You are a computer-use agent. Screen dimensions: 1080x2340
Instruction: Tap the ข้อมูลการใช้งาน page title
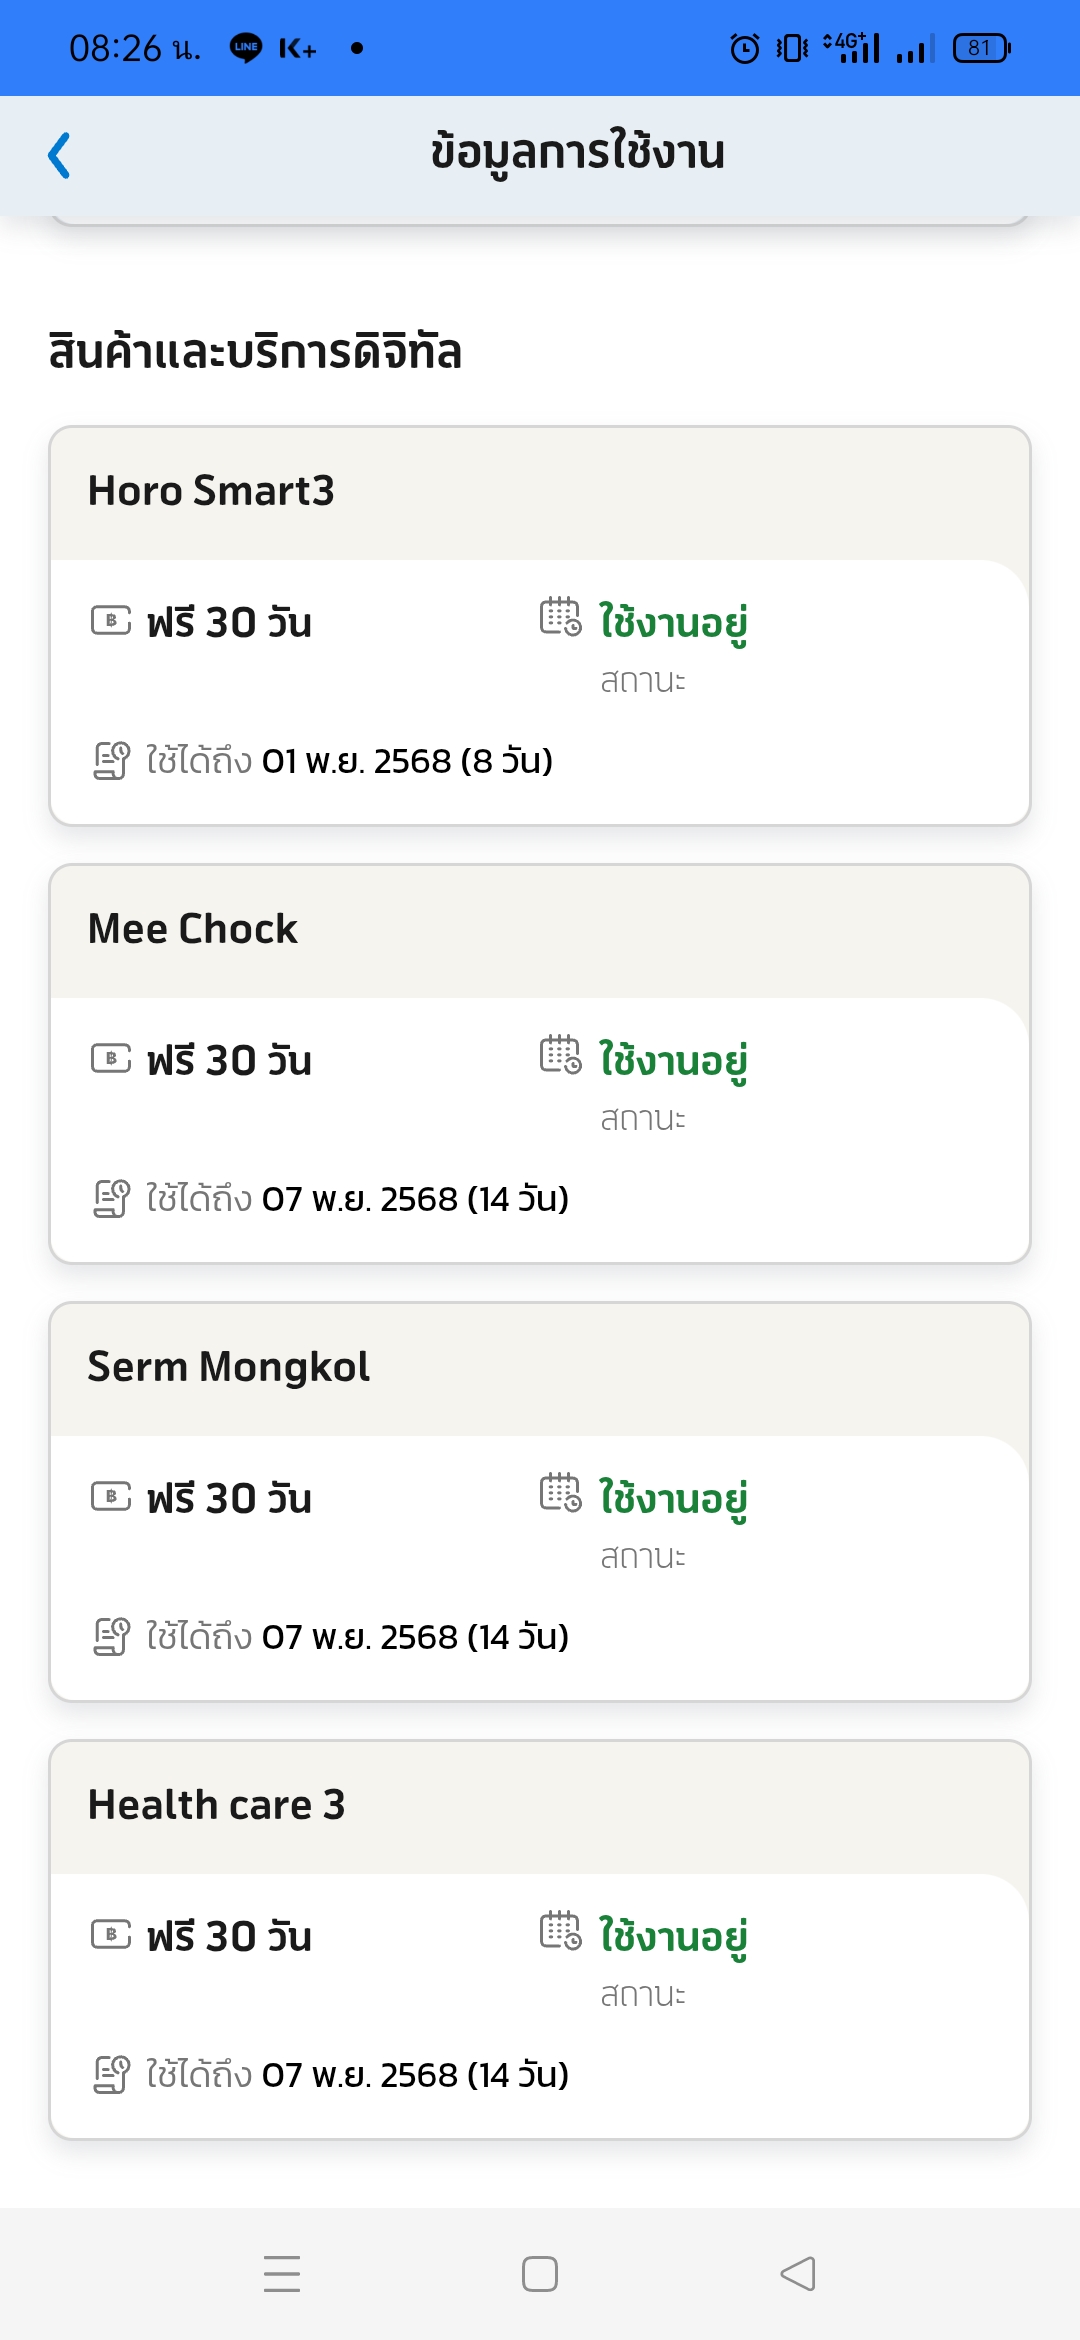click(x=578, y=153)
